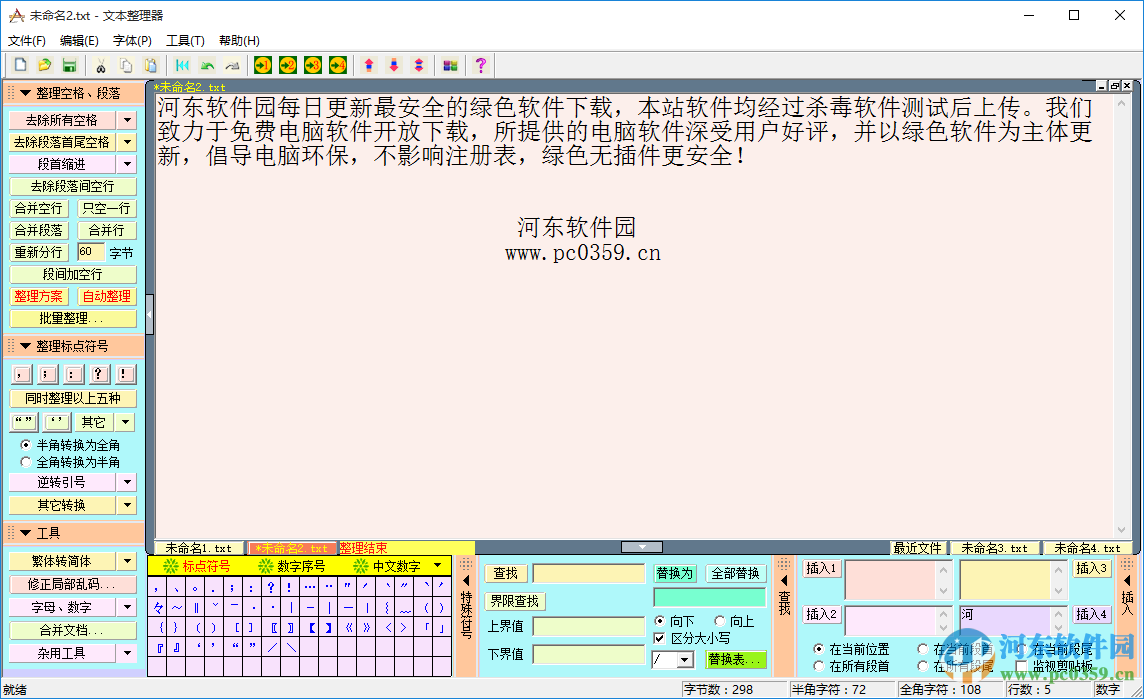Expand the 去除所有空格 dropdown arrow
Viewport: 1144px width, 699px height.
pos(128,119)
